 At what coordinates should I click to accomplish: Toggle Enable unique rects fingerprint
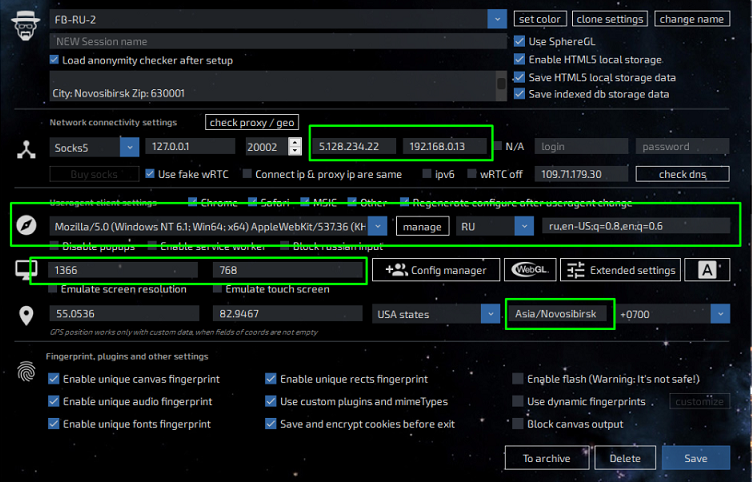271,379
